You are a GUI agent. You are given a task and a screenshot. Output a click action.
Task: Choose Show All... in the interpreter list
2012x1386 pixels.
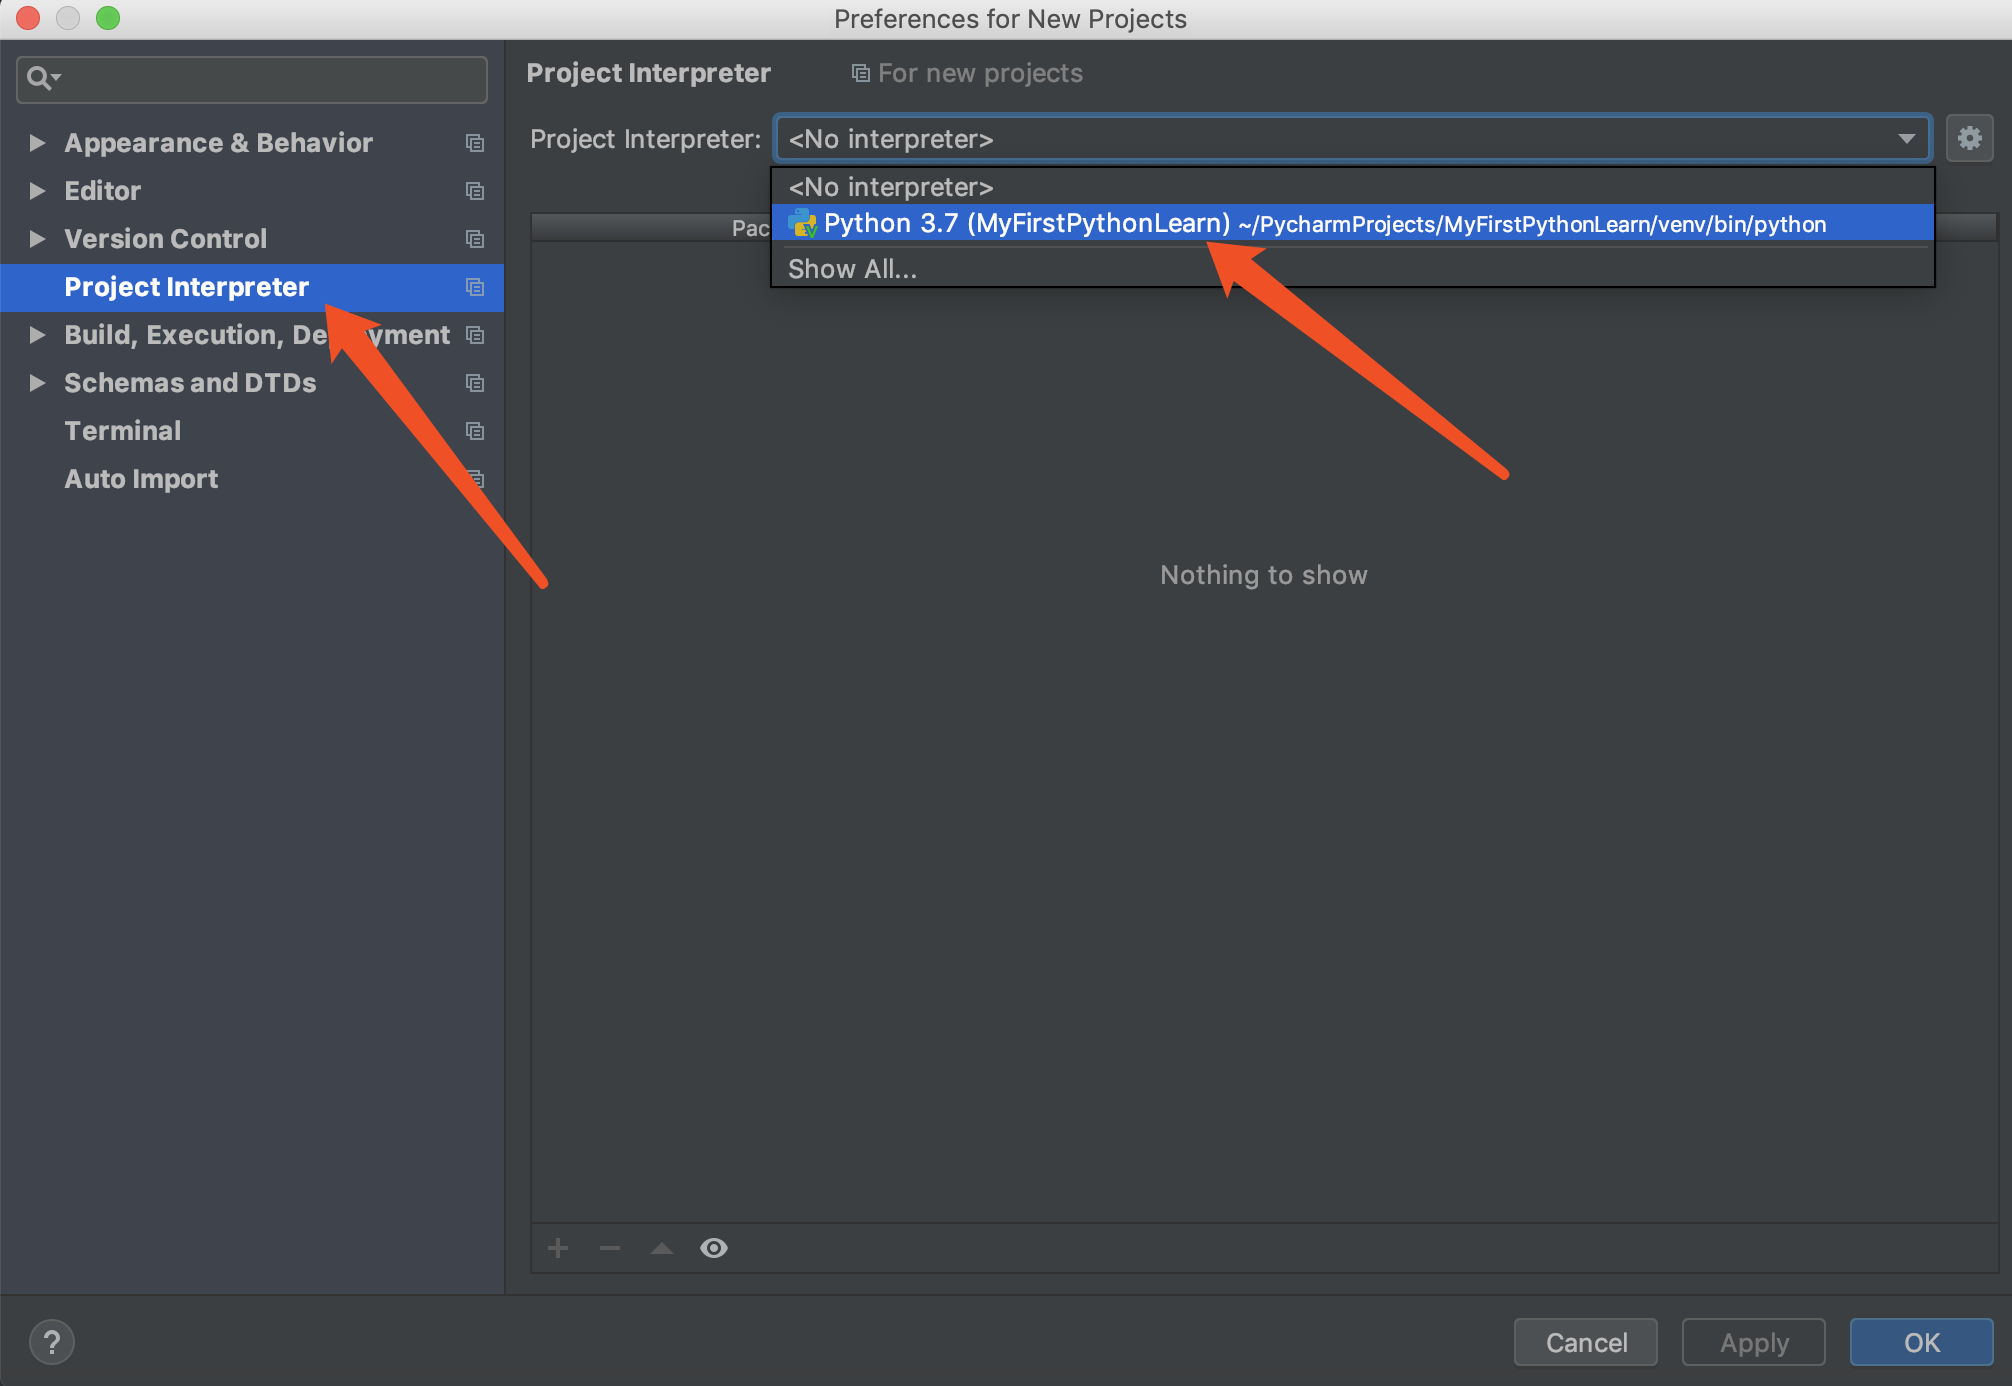click(852, 269)
